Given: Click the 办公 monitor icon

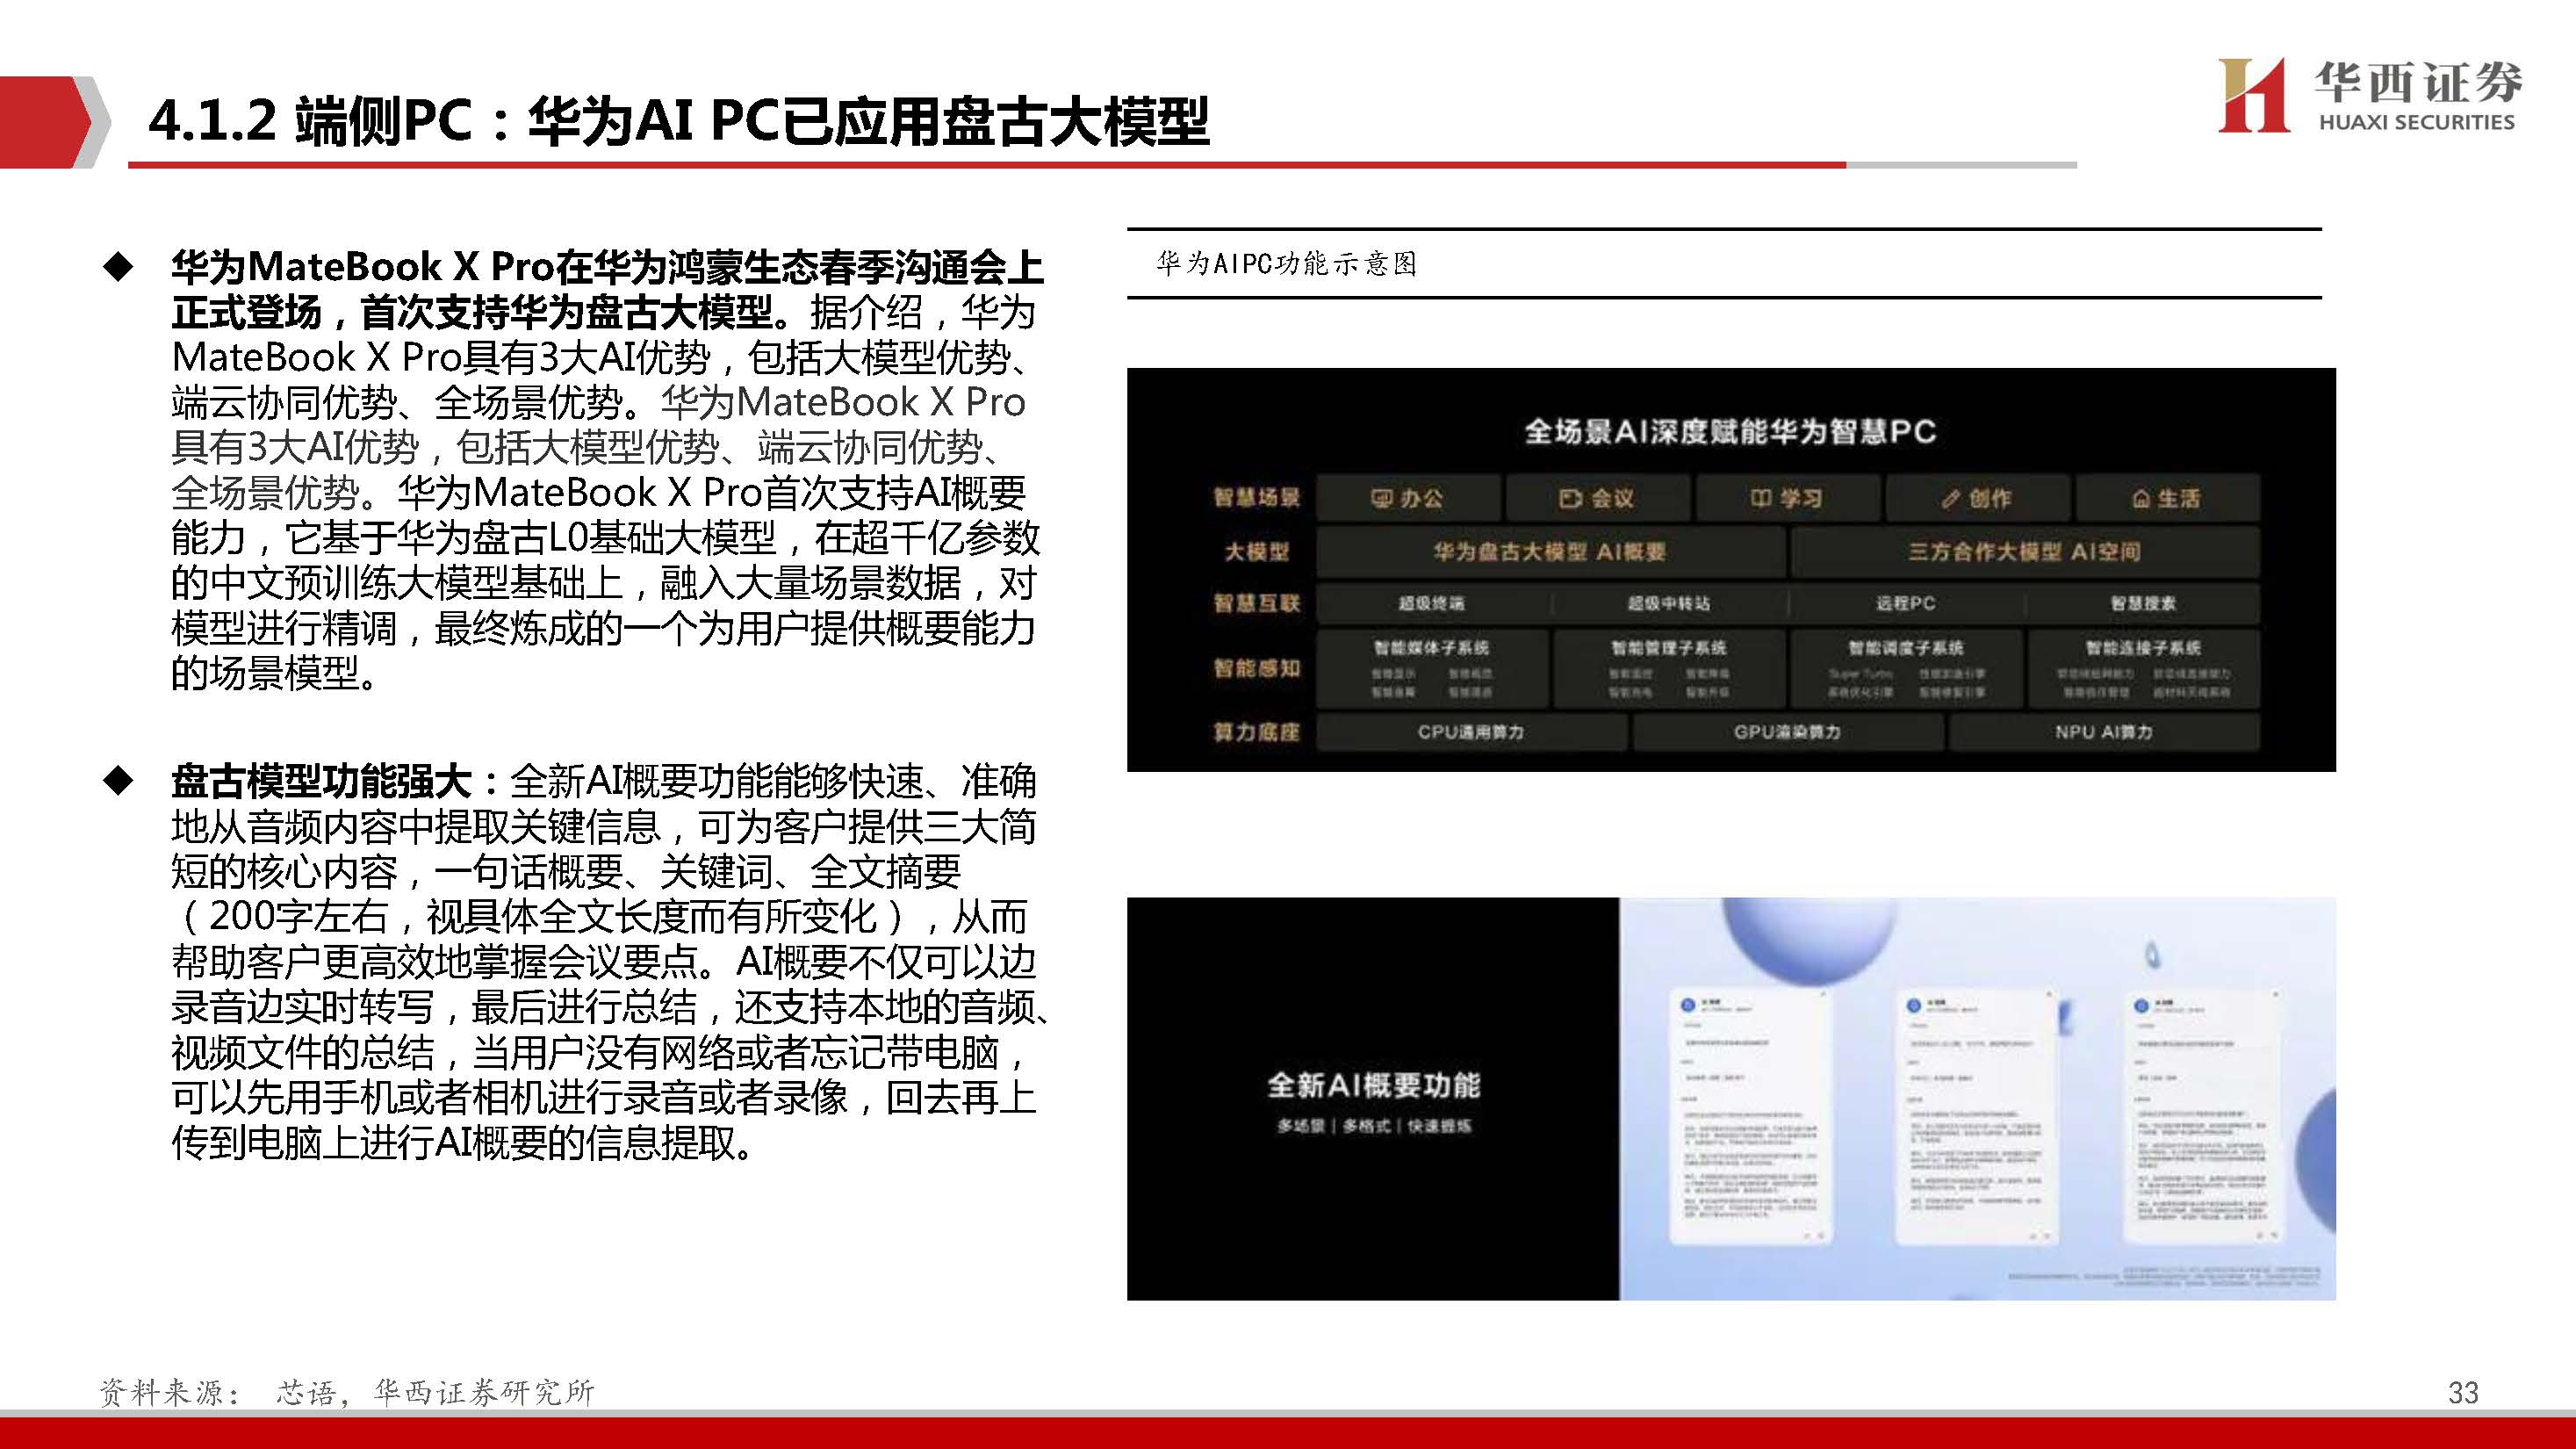Looking at the screenshot, I should pyautogui.click(x=1381, y=498).
